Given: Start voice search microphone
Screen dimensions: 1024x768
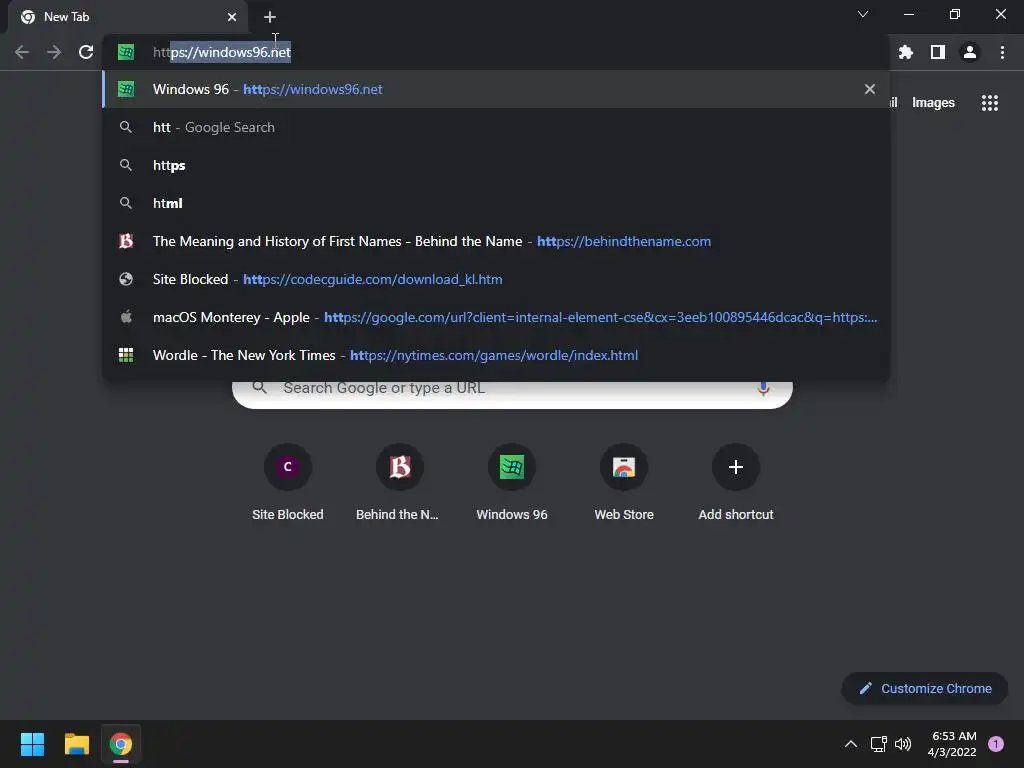Looking at the screenshot, I should (763, 389).
